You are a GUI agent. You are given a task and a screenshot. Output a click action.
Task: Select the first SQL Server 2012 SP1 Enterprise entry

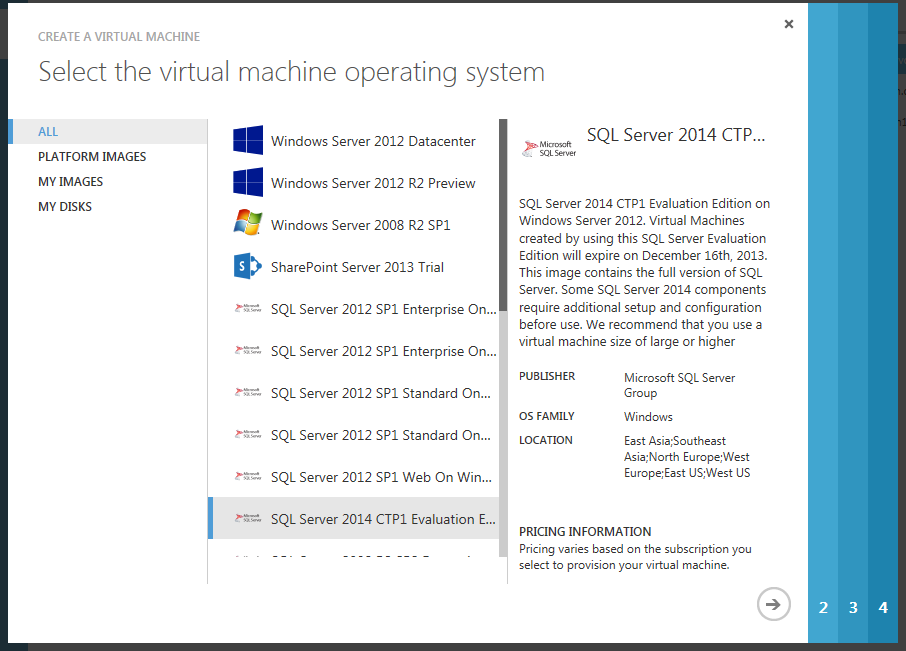pyautogui.click(x=383, y=309)
